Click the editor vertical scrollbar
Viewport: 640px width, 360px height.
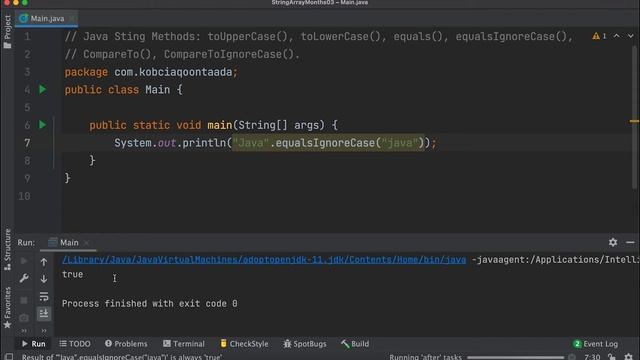coord(634,116)
